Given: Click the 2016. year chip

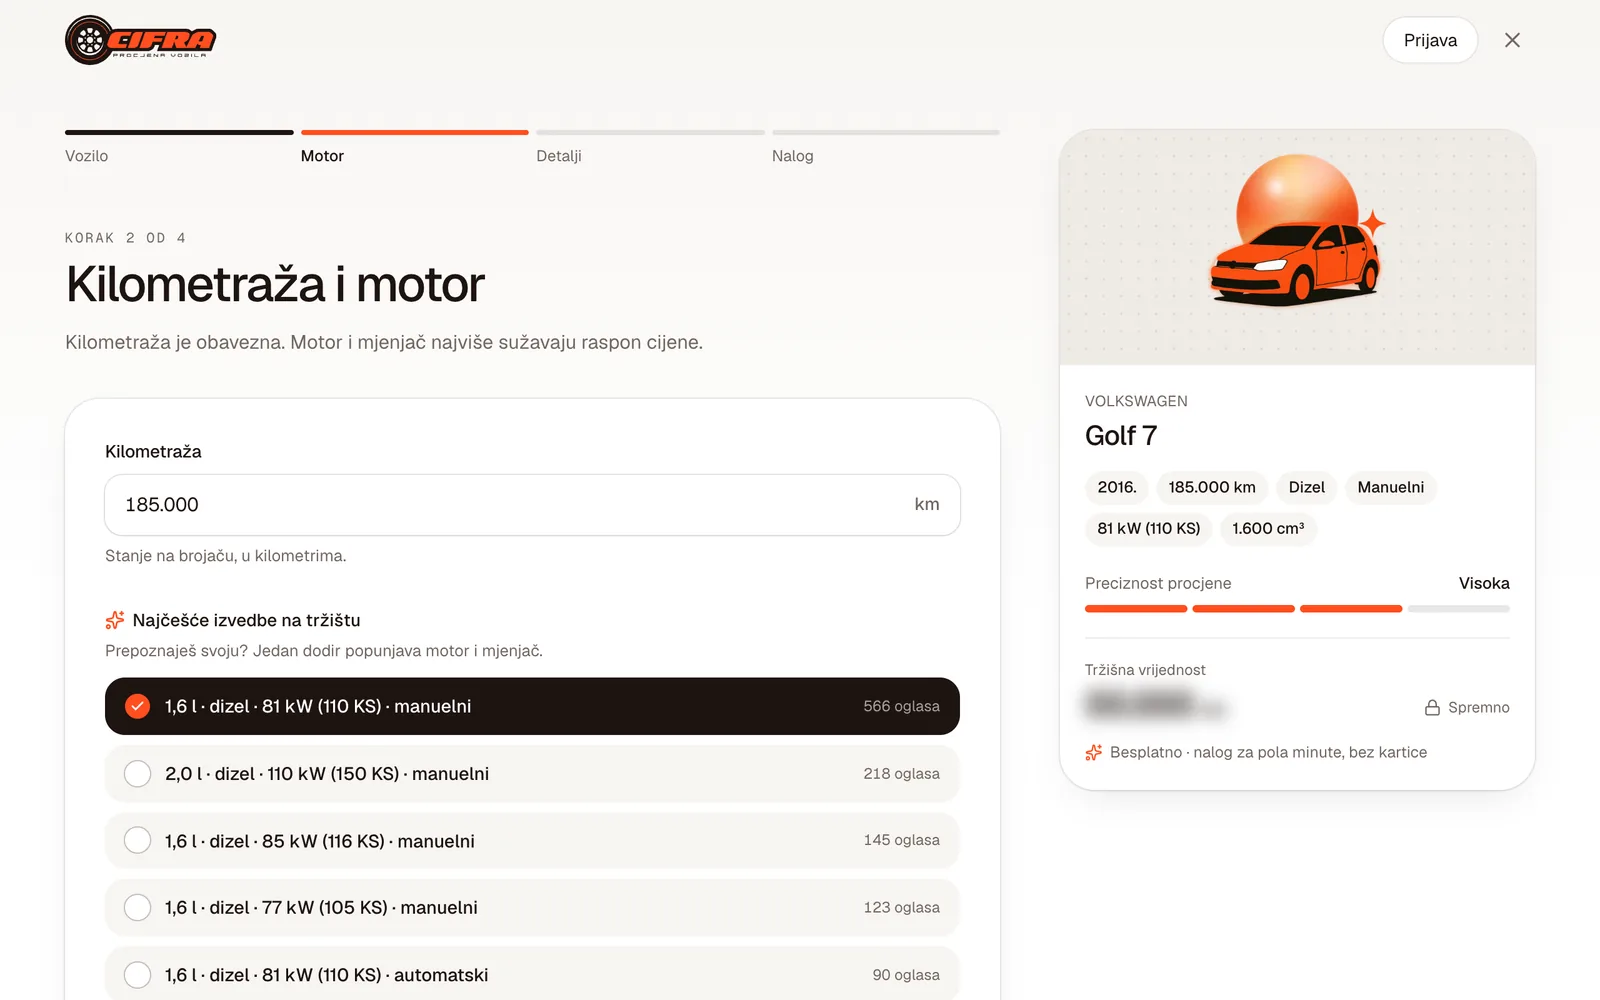Looking at the screenshot, I should click(1117, 487).
